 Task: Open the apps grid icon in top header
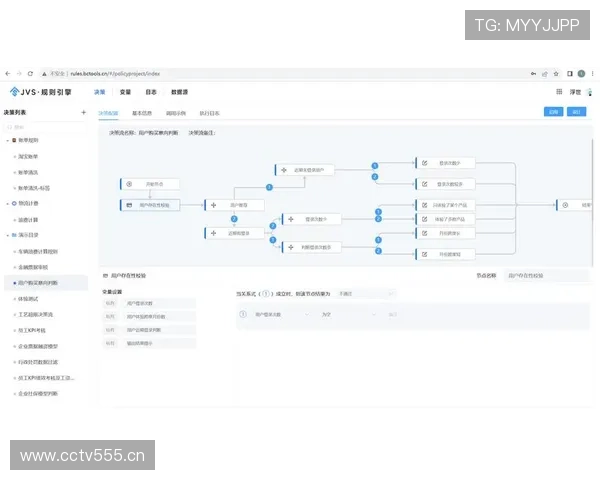point(558,92)
